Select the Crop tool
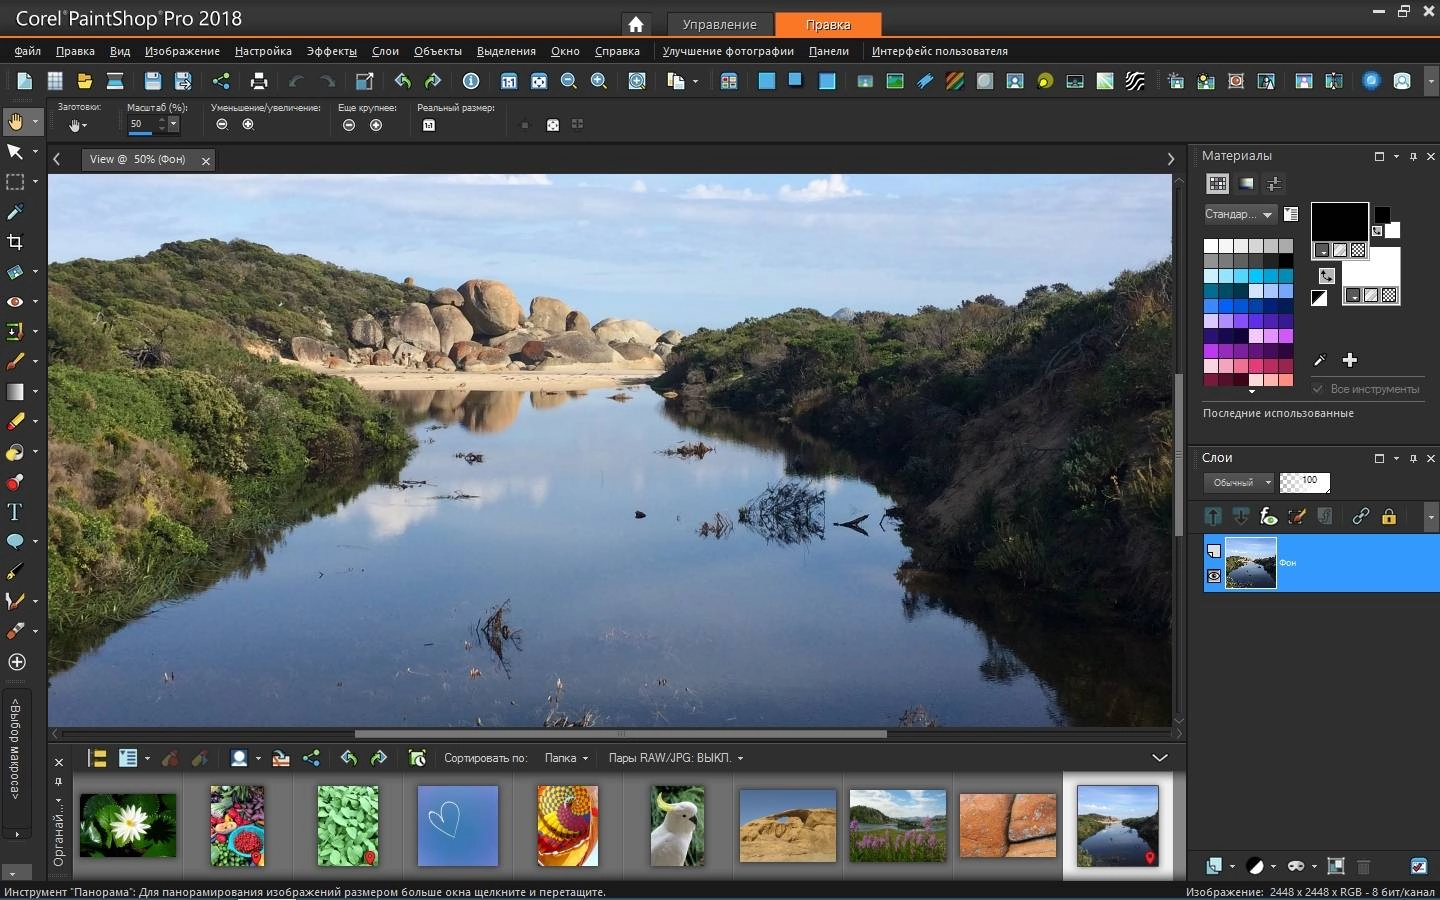 pyautogui.click(x=15, y=242)
